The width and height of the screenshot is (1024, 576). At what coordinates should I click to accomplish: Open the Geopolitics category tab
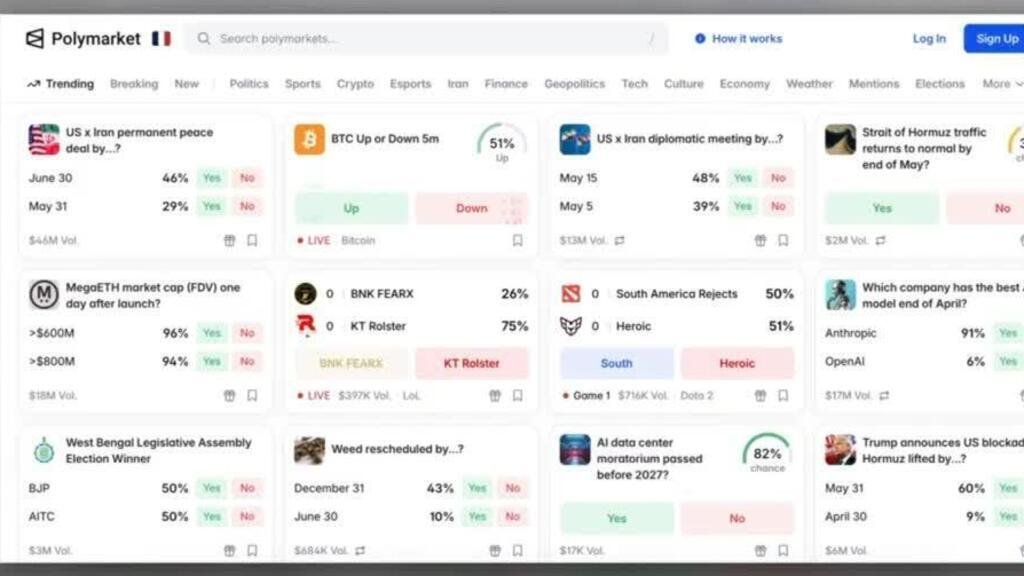pos(574,84)
